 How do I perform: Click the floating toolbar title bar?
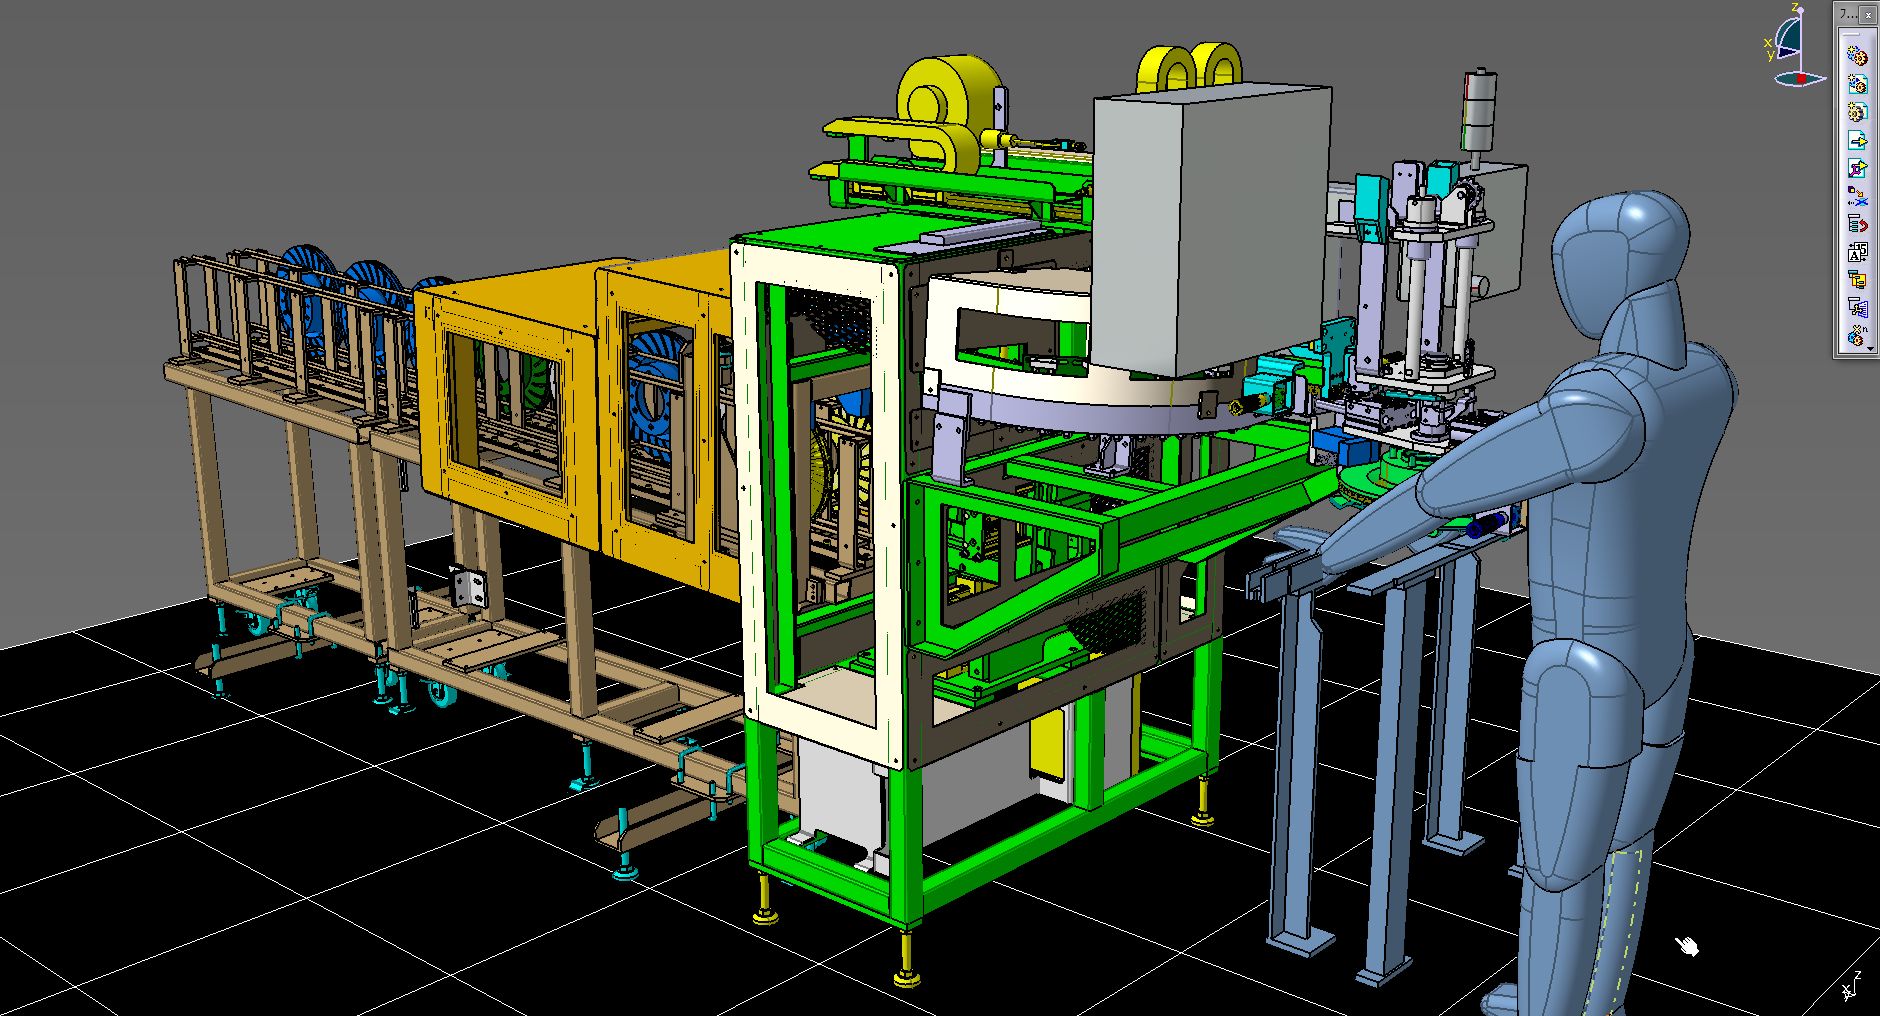(x=1848, y=14)
